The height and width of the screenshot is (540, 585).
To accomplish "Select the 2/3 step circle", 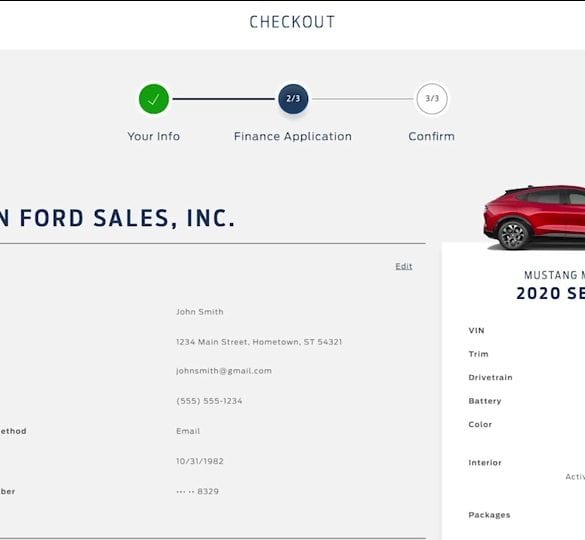I will tap(293, 99).
